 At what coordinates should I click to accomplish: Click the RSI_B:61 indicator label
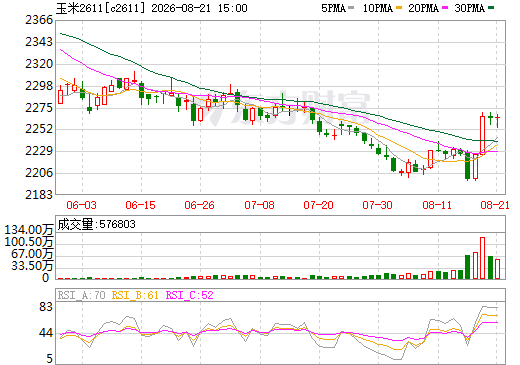[x=135, y=295]
